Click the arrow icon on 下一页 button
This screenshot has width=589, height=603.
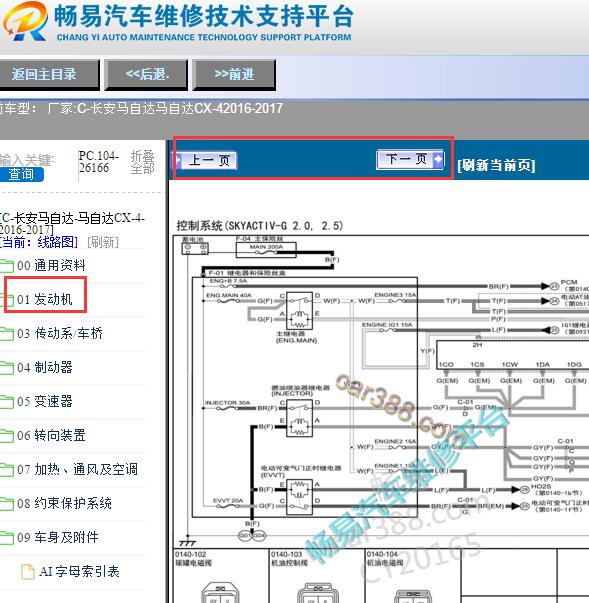click(438, 159)
